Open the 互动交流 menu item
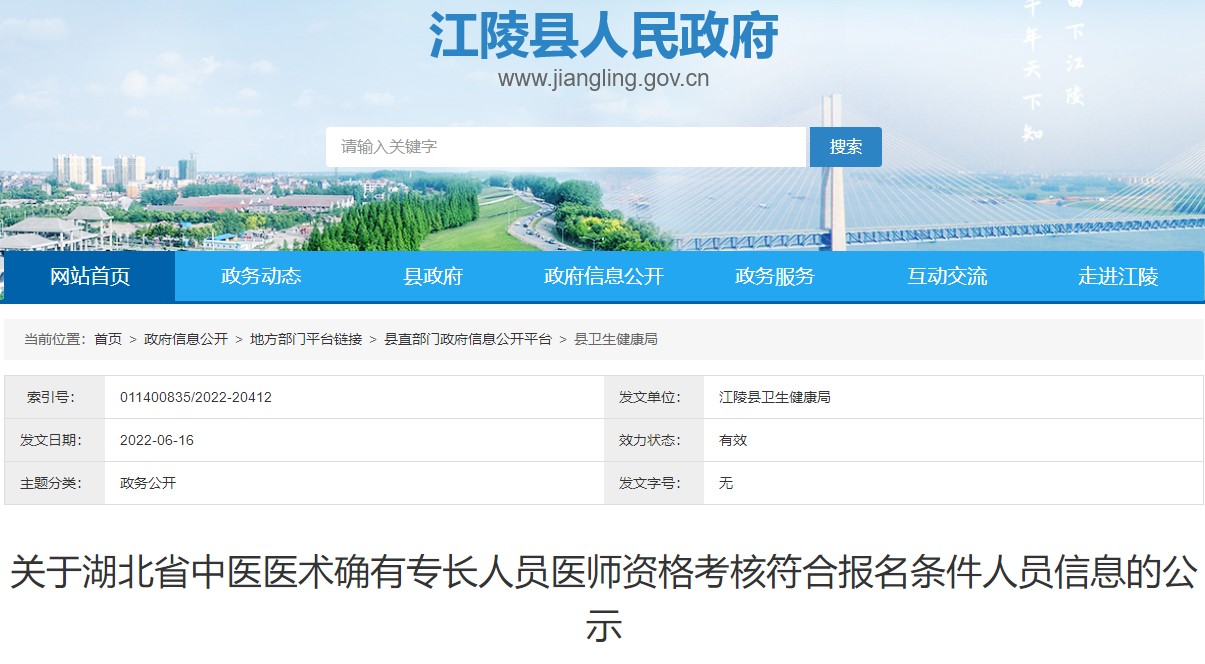 coord(946,277)
